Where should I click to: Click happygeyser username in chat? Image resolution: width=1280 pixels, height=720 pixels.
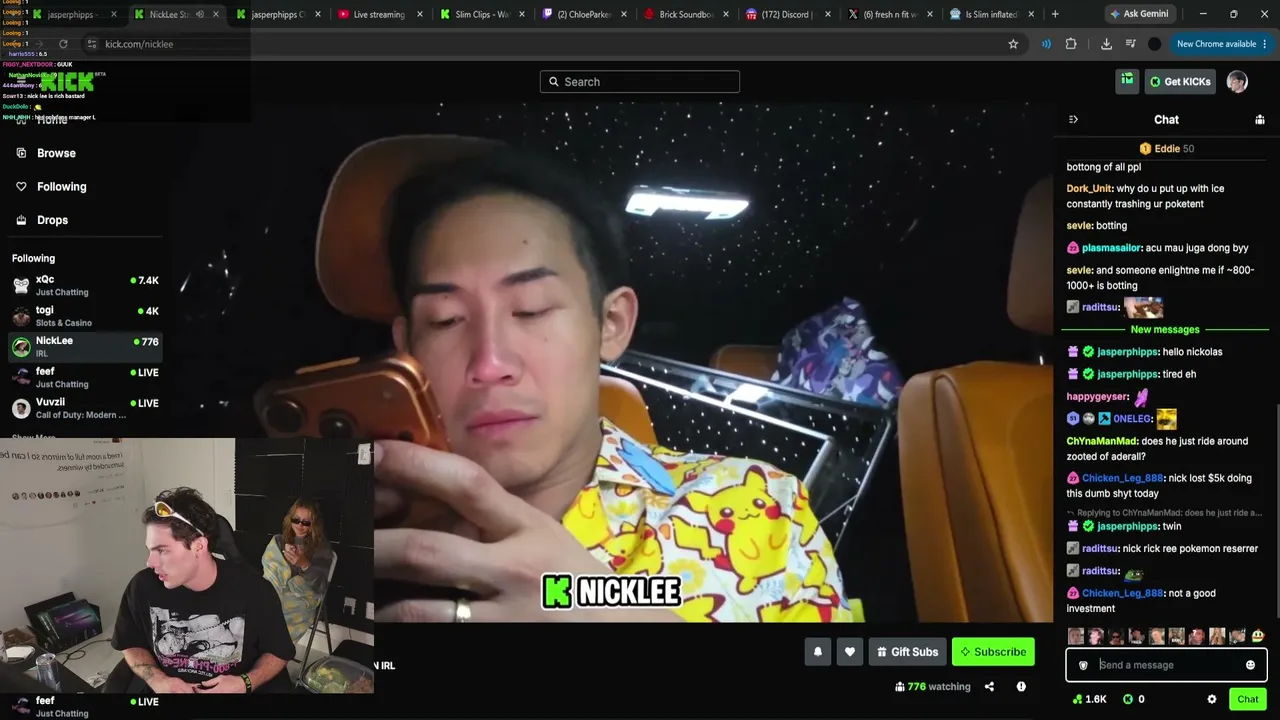click(1097, 397)
